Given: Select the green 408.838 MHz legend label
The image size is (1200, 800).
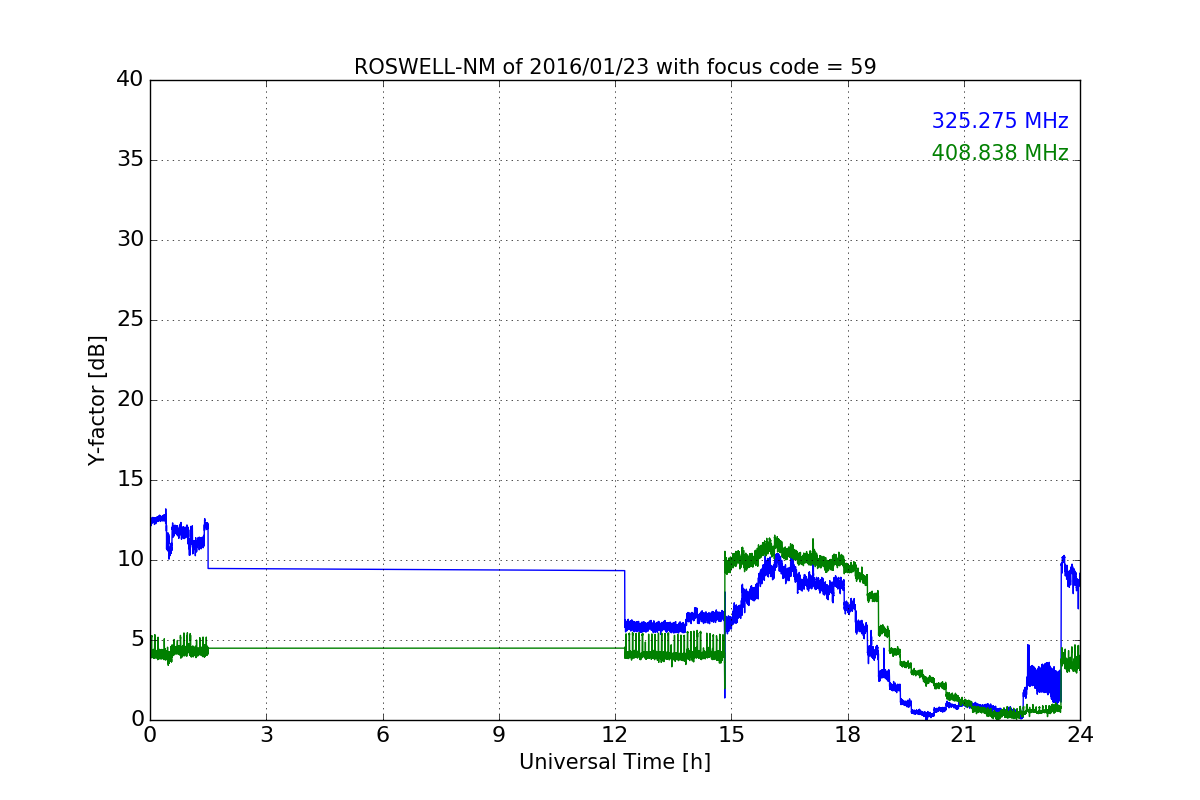Looking at the screenshot, I should point(1000,153).
